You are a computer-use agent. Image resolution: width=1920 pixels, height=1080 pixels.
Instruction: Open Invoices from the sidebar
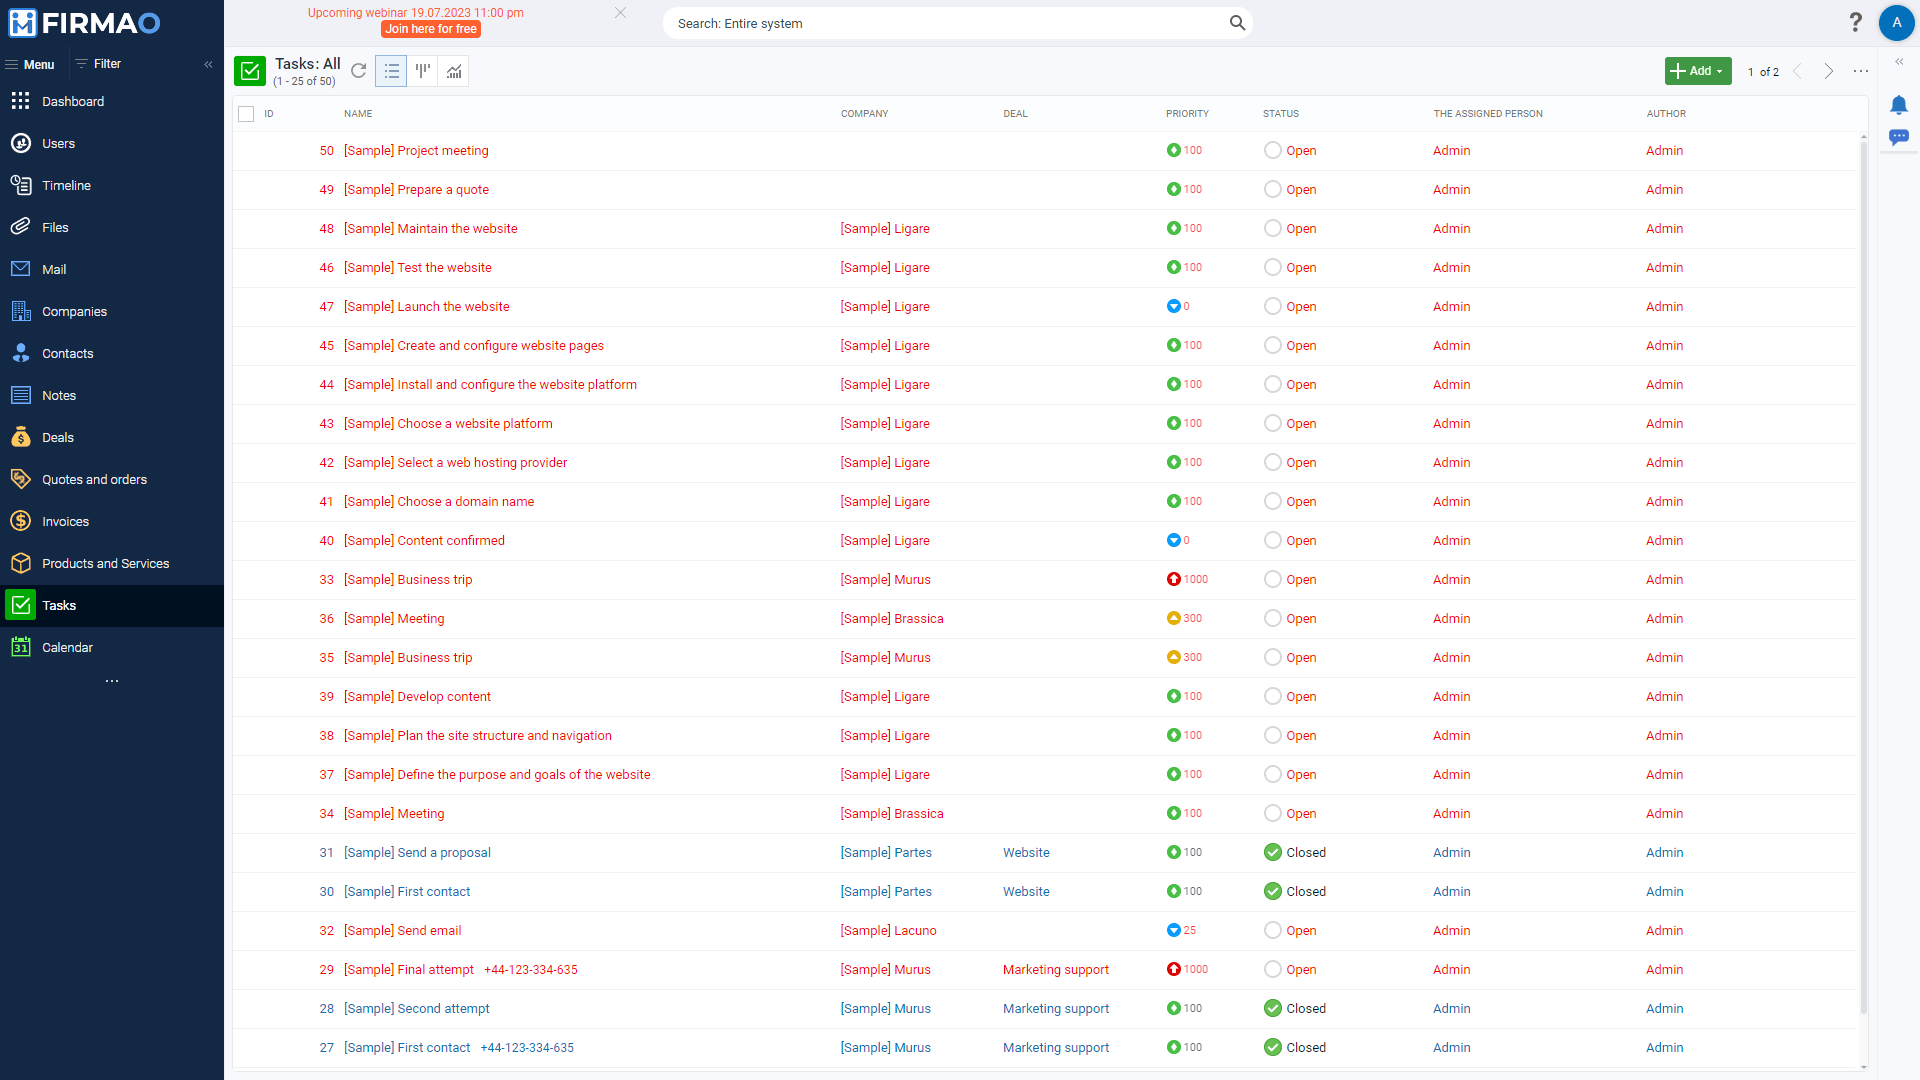point(64,521)
